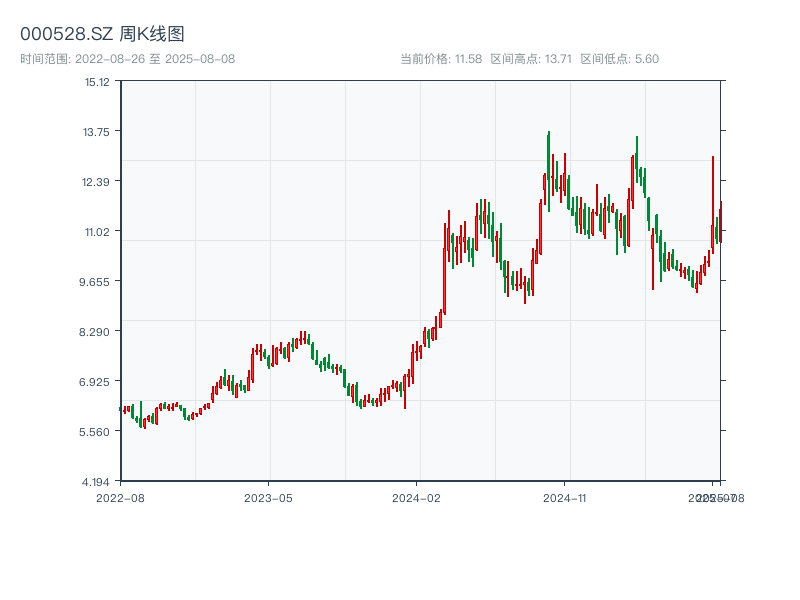The height and width of the screenshot is (600, 800).
Task: Click the 6.925 y-axis label
Action: pyautogui.click(x=97, y=382)
